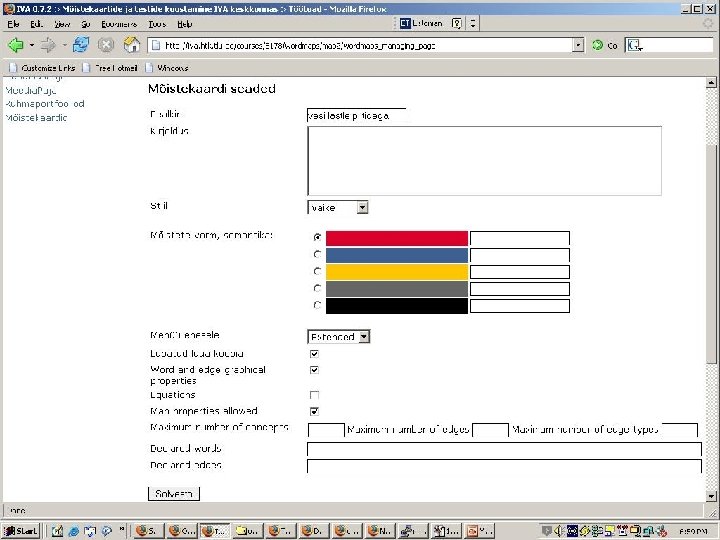The image size is (720, 540).
Task: Open the View menu
Action: click(x=62, y=24)
